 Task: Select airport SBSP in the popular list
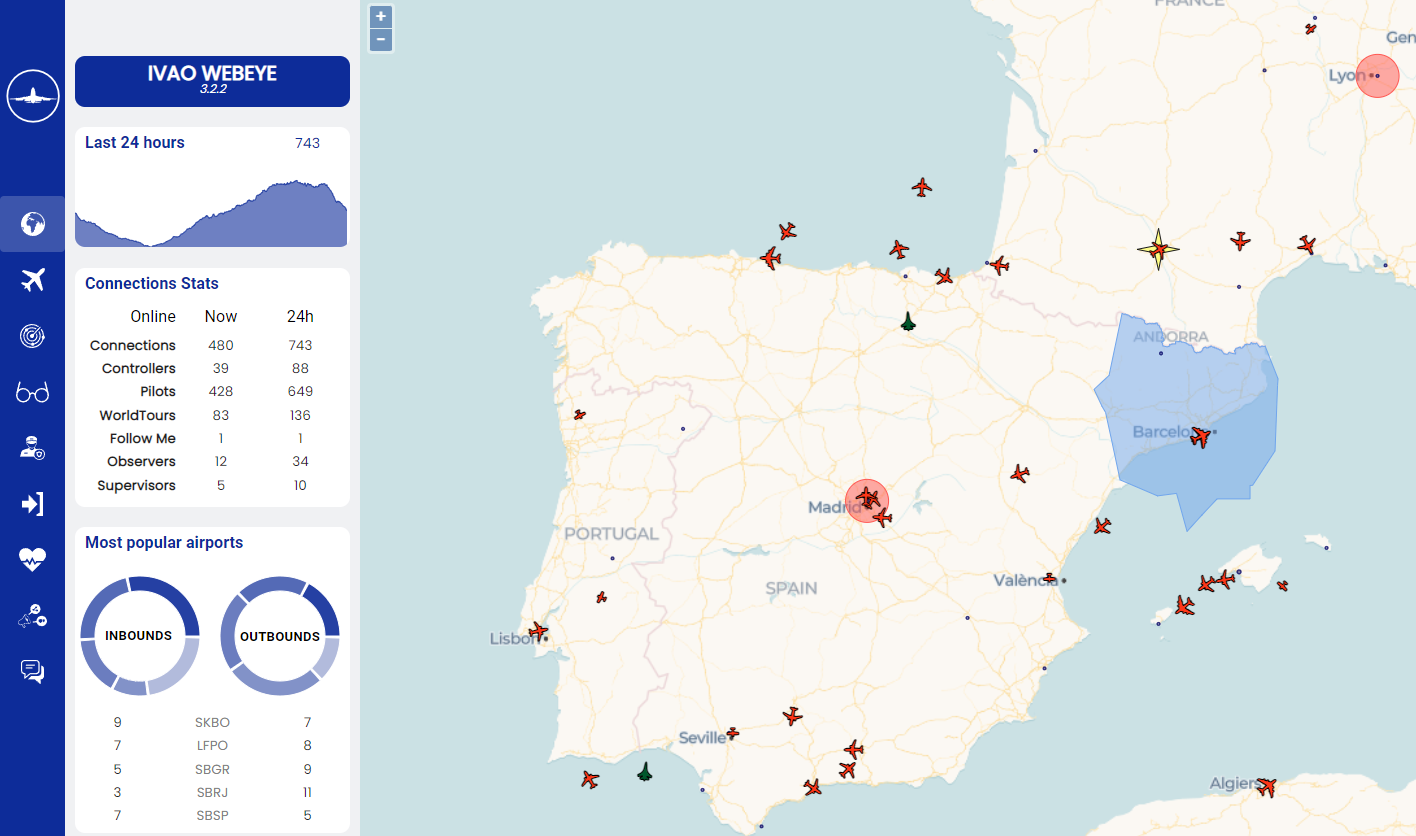pos(212,815)
